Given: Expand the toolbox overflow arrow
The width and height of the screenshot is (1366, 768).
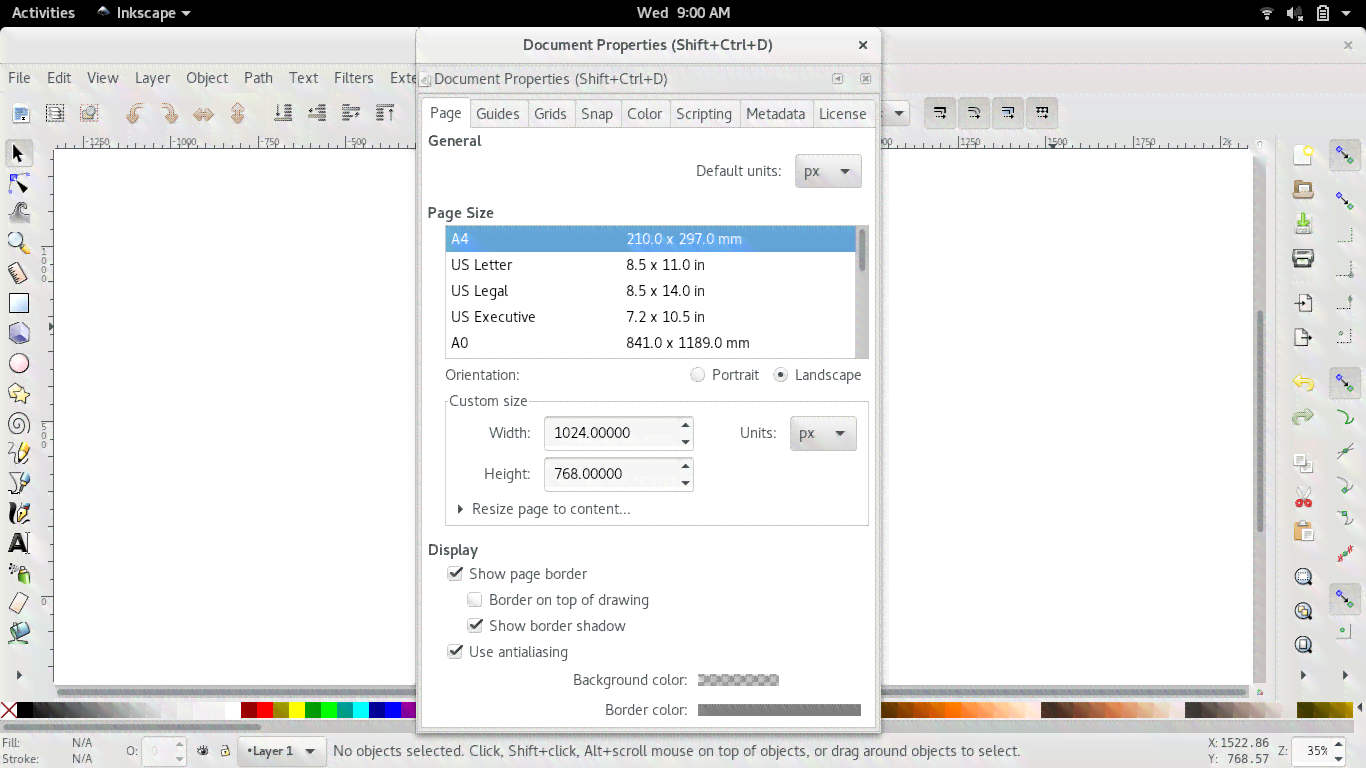Looking at the screenshot, I should tap(19, 675).
